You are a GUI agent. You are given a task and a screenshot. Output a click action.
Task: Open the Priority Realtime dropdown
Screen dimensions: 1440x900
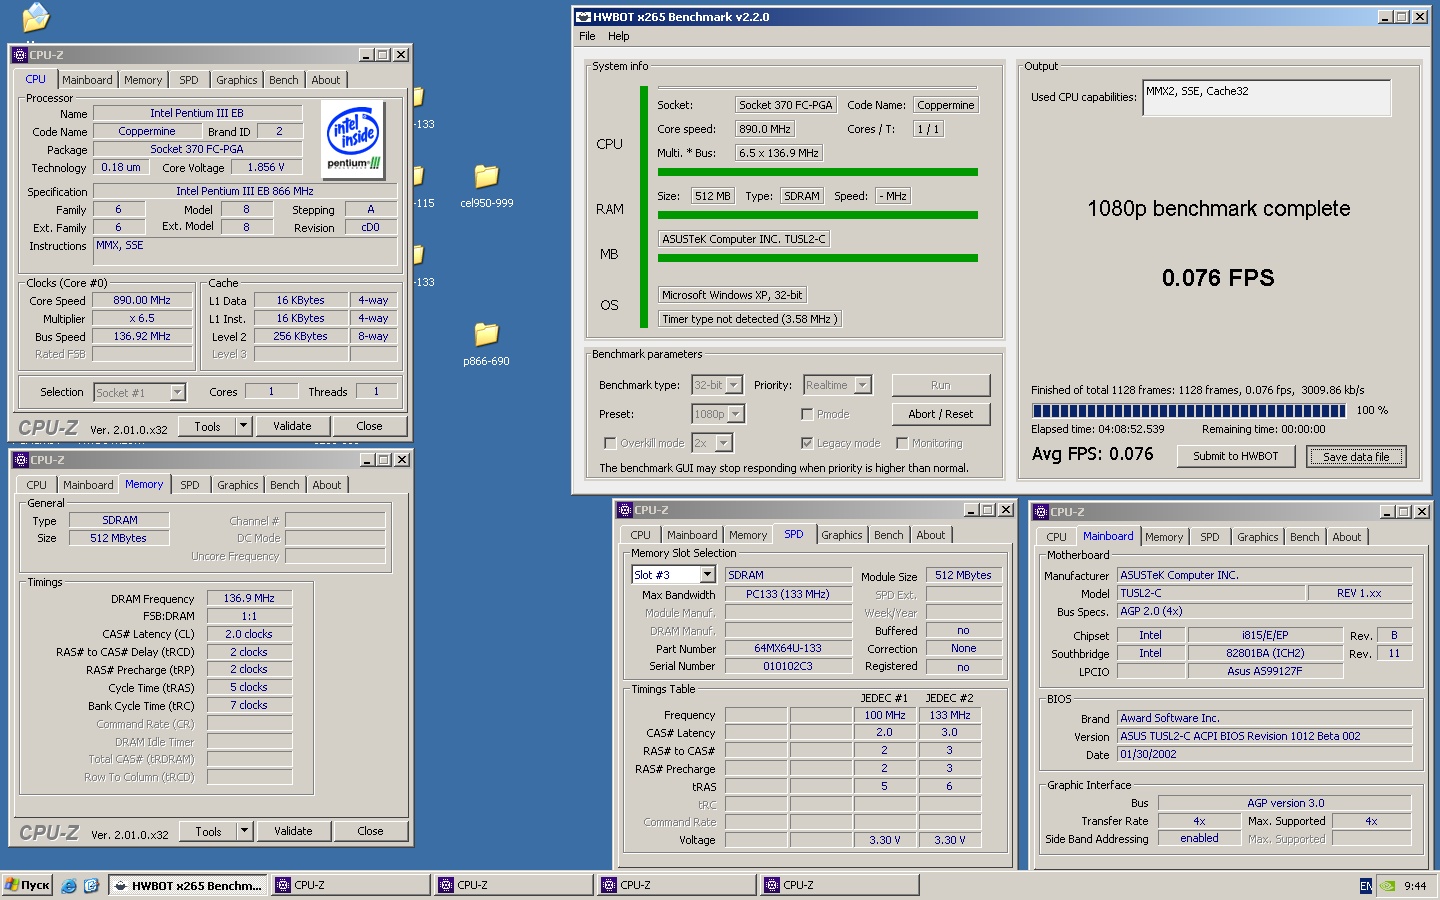pyautogui.click(x=862, y=385)
